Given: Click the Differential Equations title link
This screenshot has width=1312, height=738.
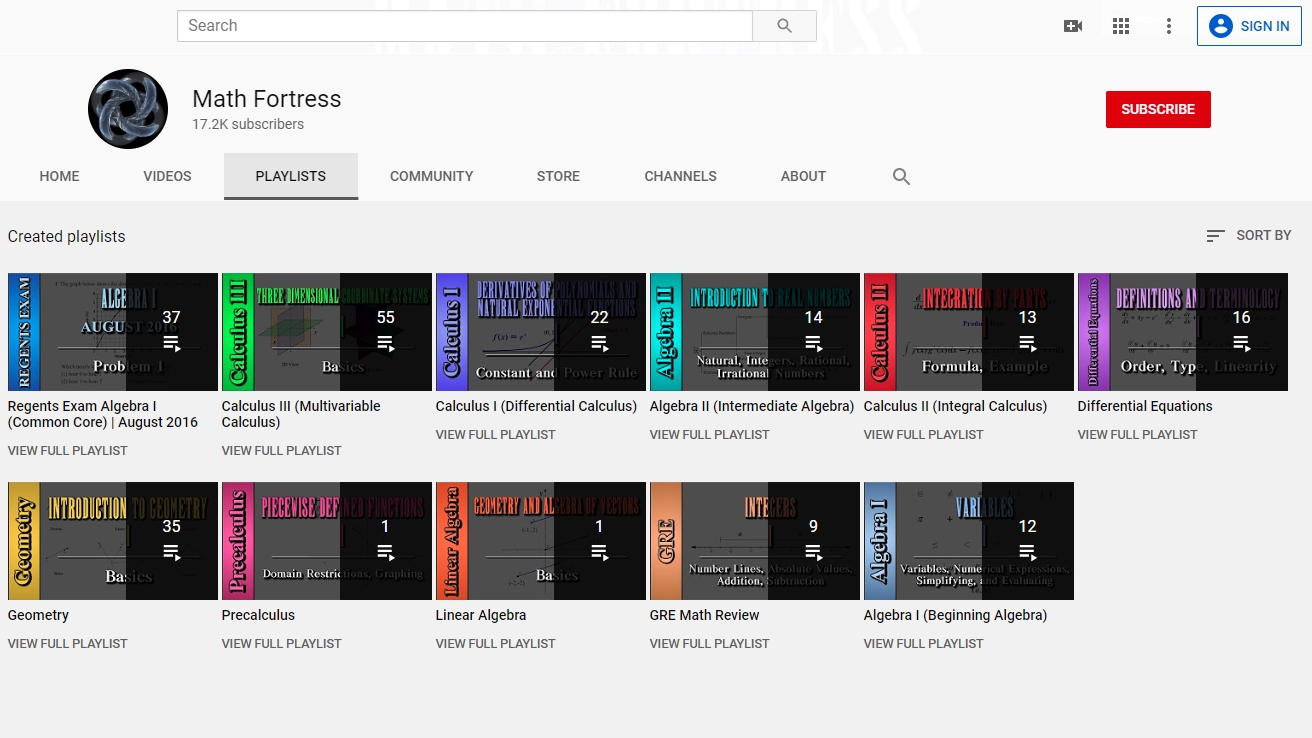Looking at the screenshot, I should coord(1145,406).
